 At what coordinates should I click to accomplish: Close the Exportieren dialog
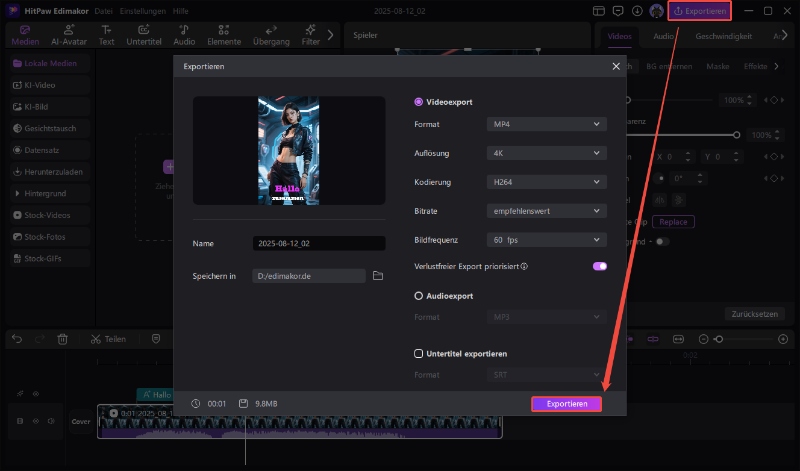616,66
